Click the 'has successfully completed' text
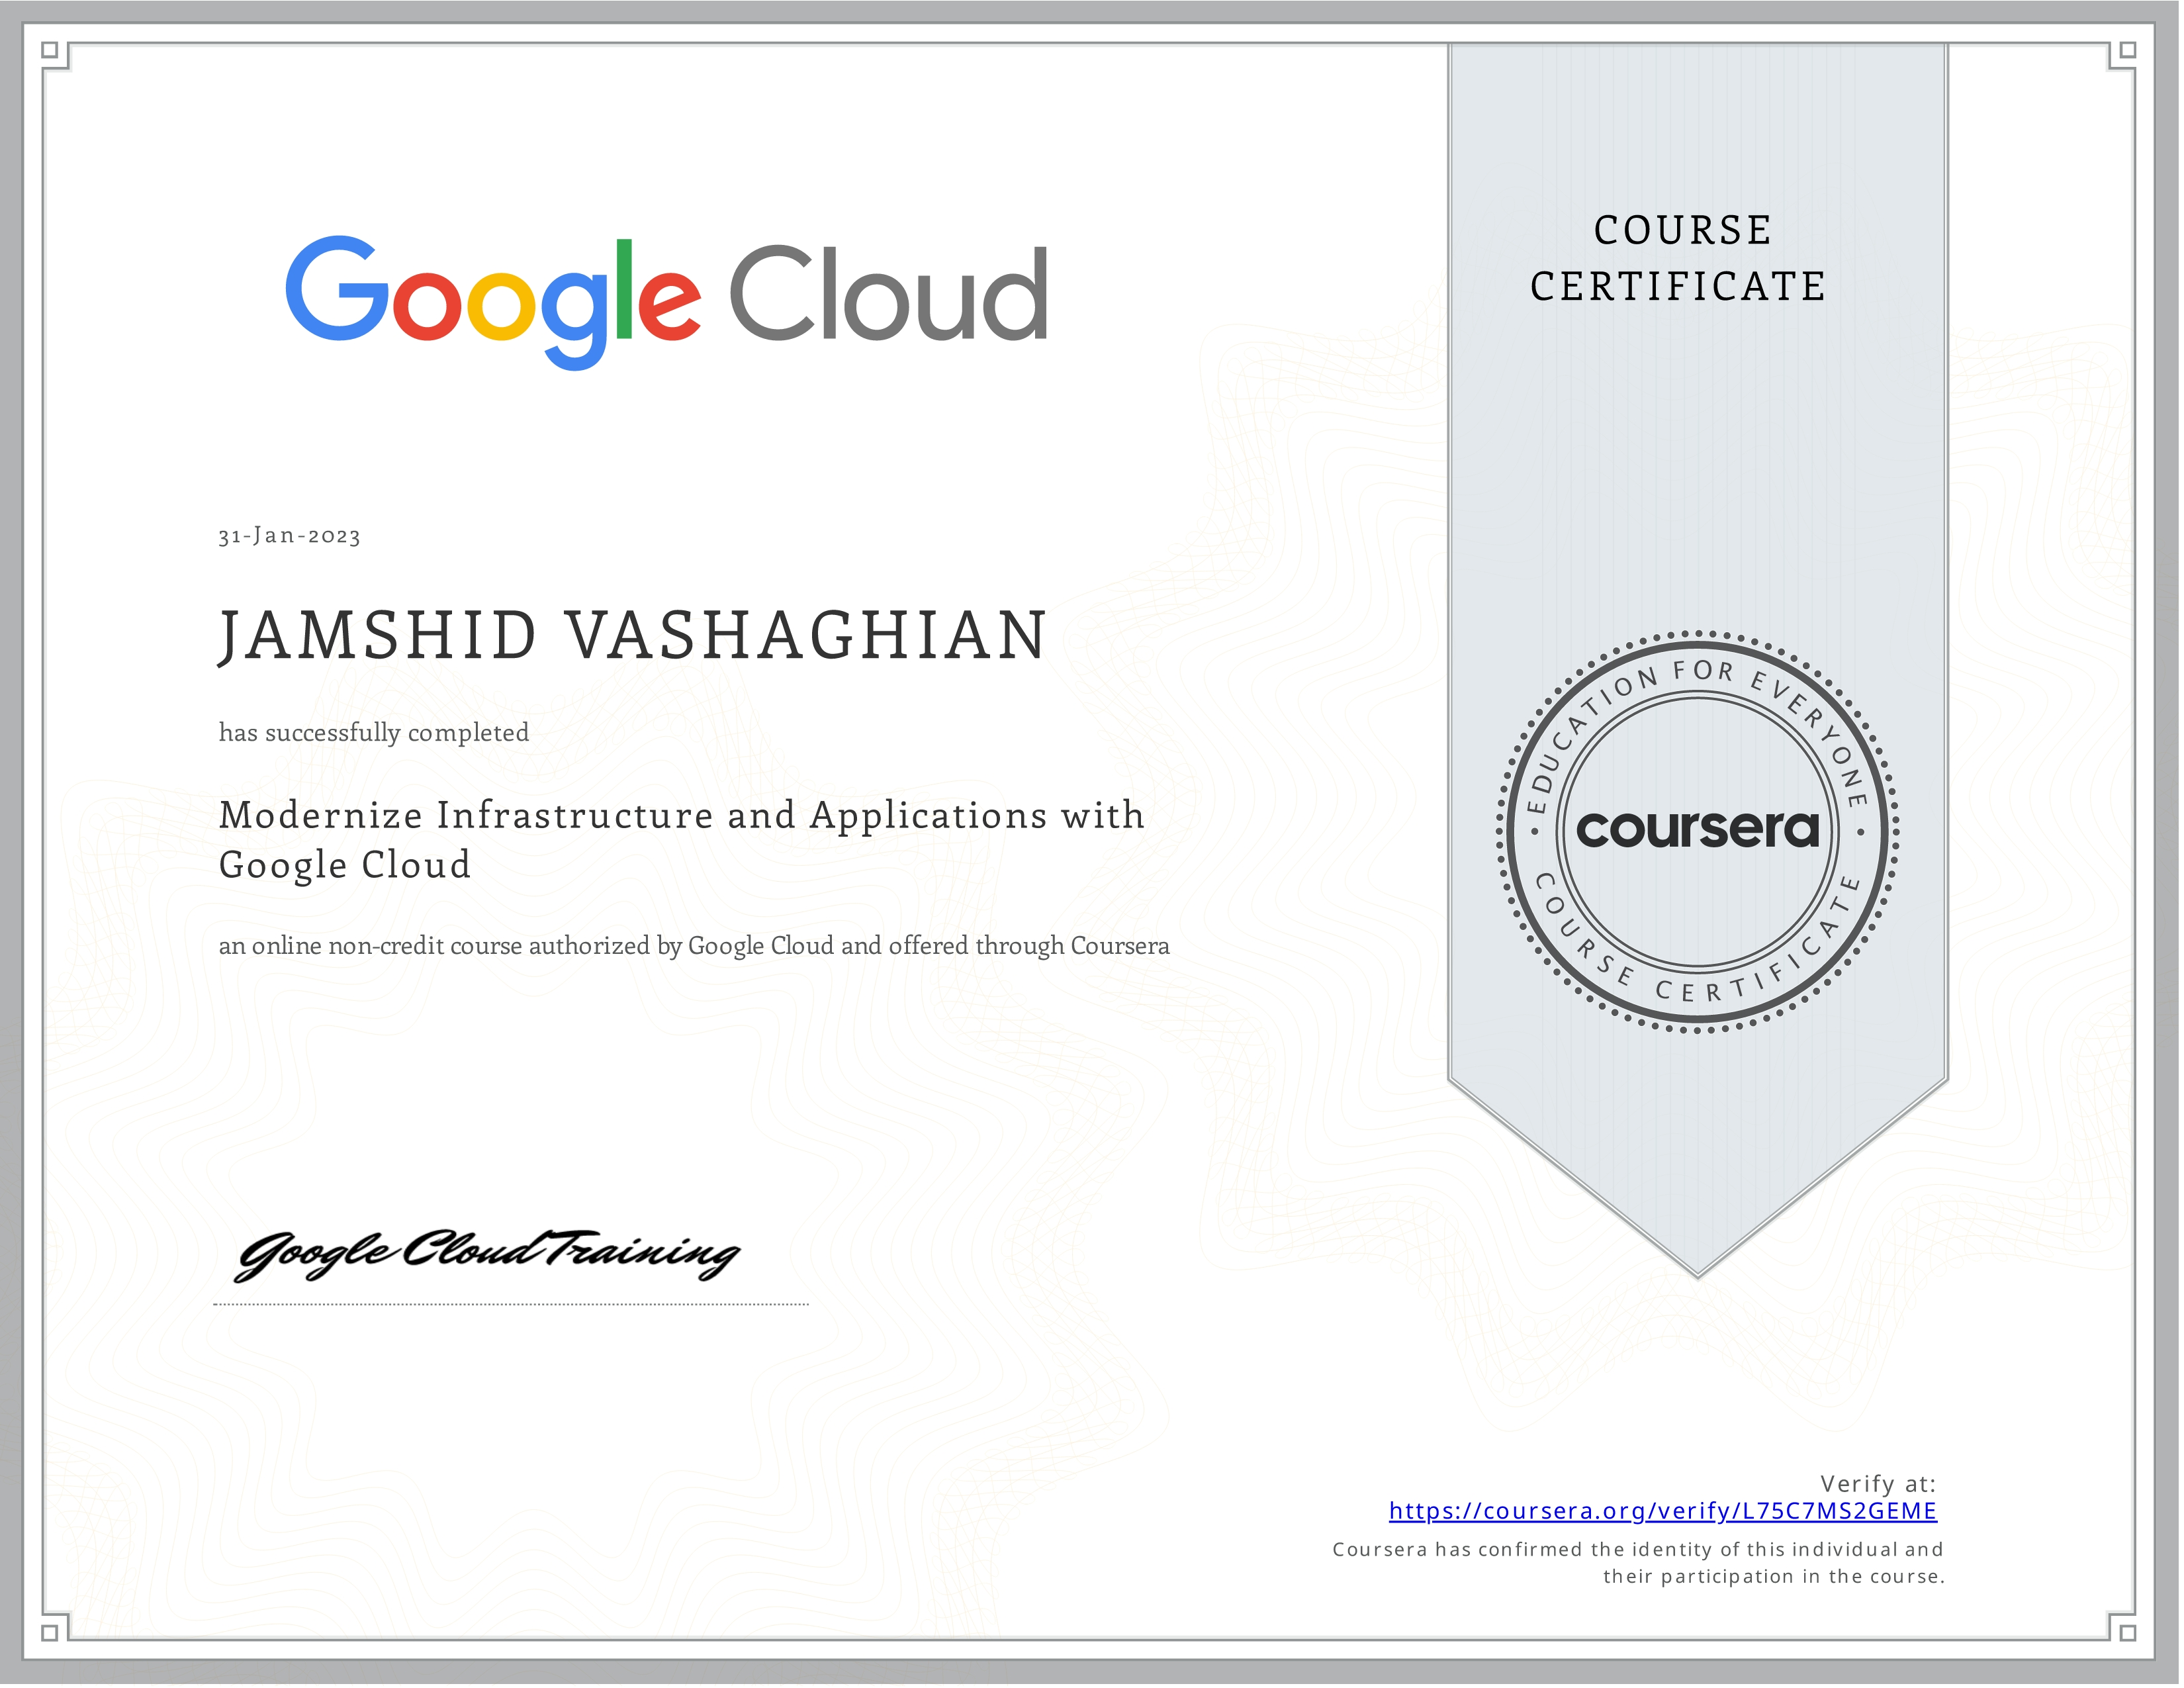 coord(374,733)
